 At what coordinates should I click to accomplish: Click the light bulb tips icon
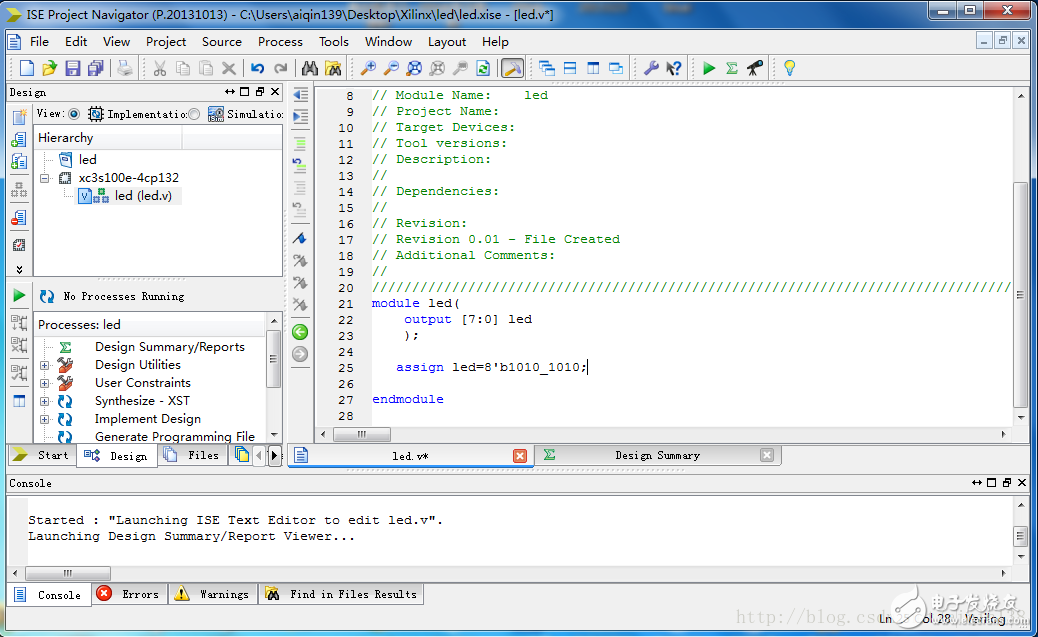789,67
